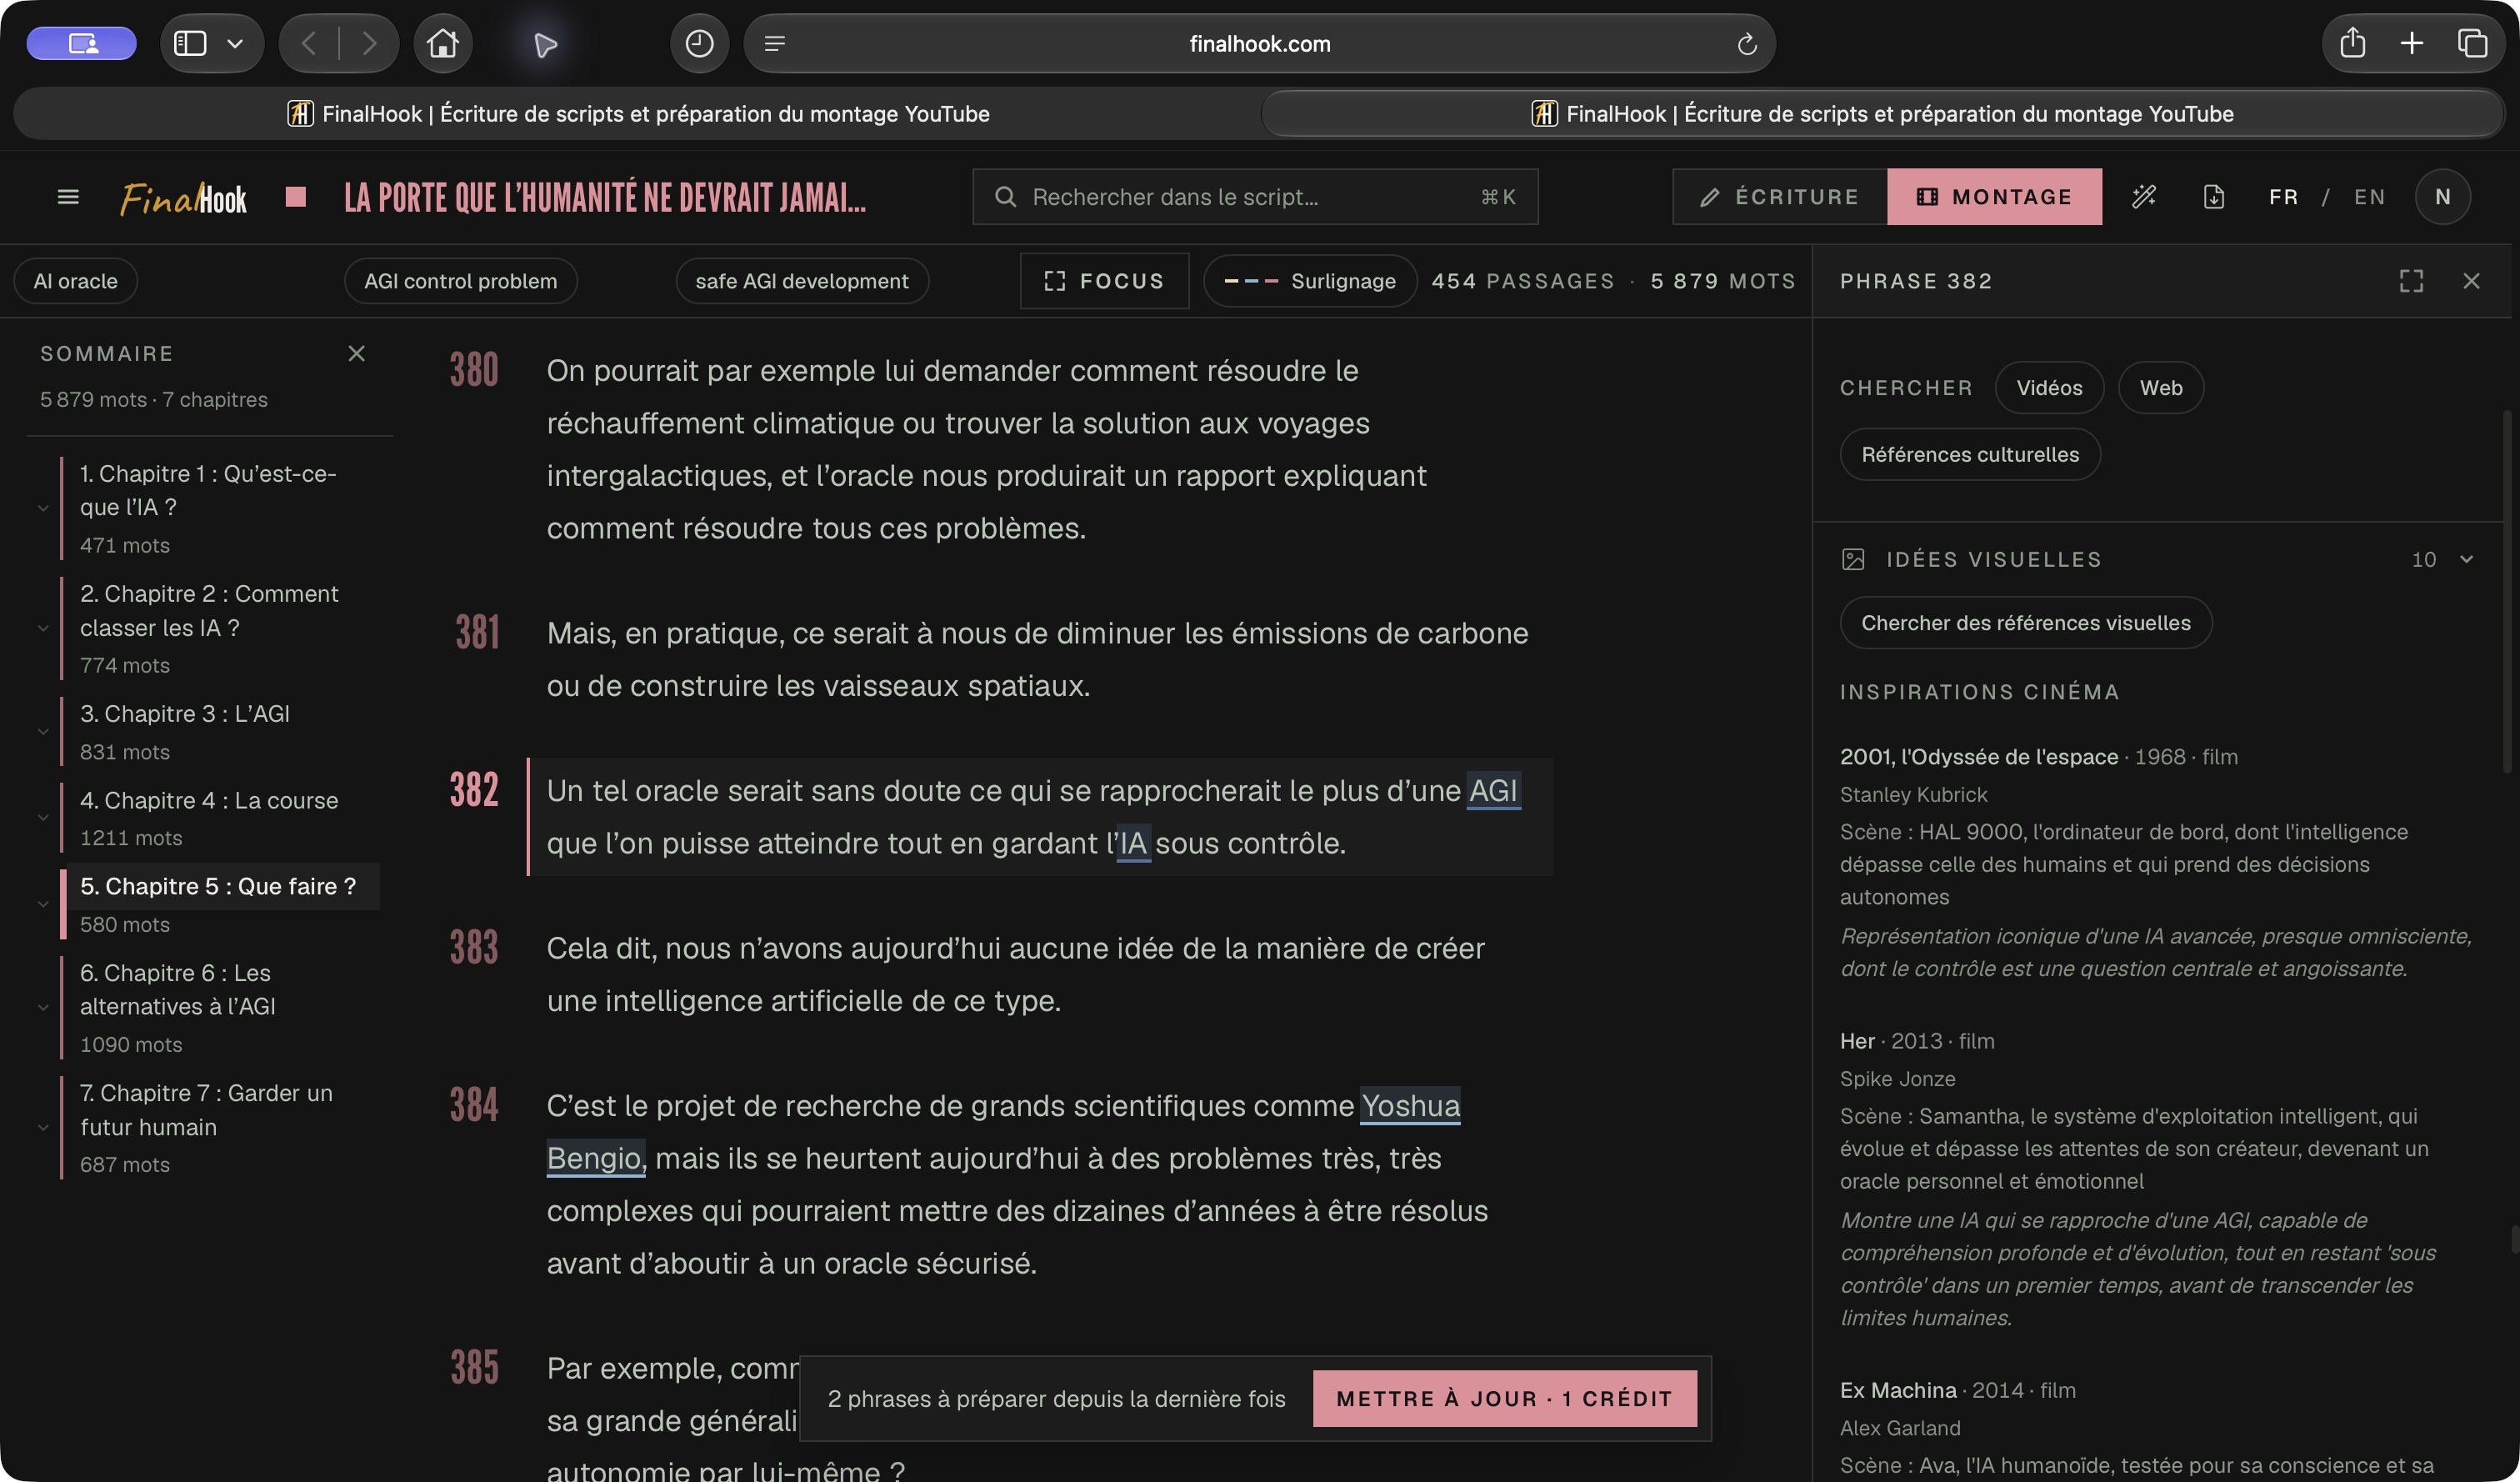Select the second FinalHook browser tab

point(1882,114)
